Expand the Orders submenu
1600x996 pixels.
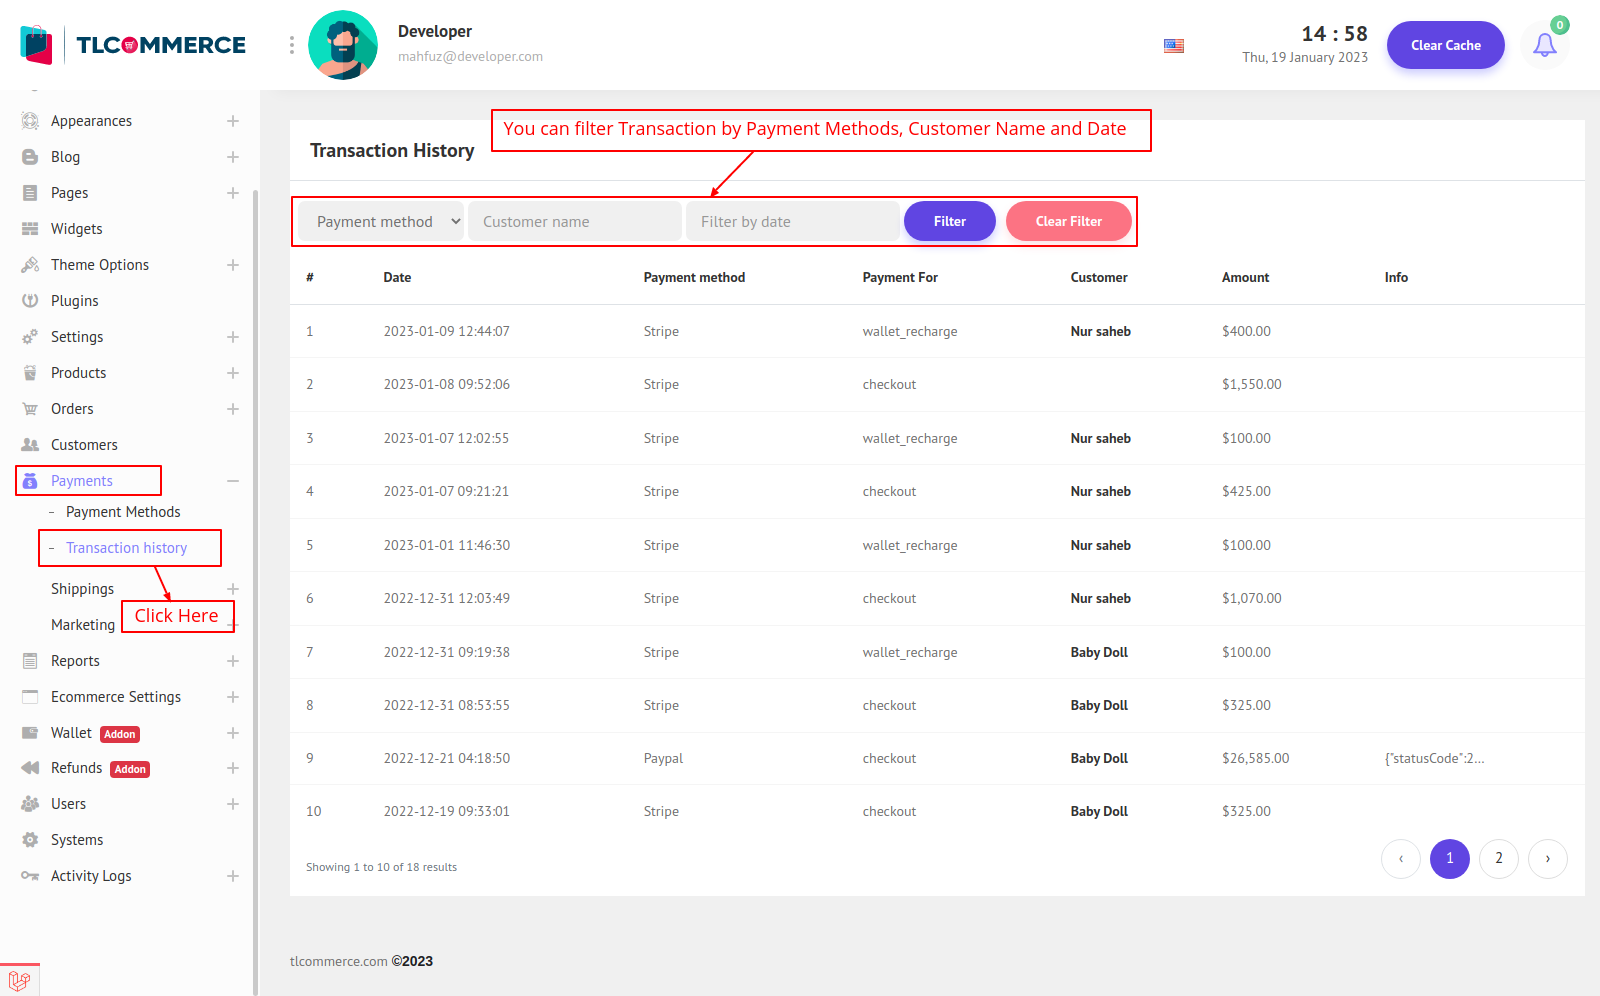coord(232,409)
